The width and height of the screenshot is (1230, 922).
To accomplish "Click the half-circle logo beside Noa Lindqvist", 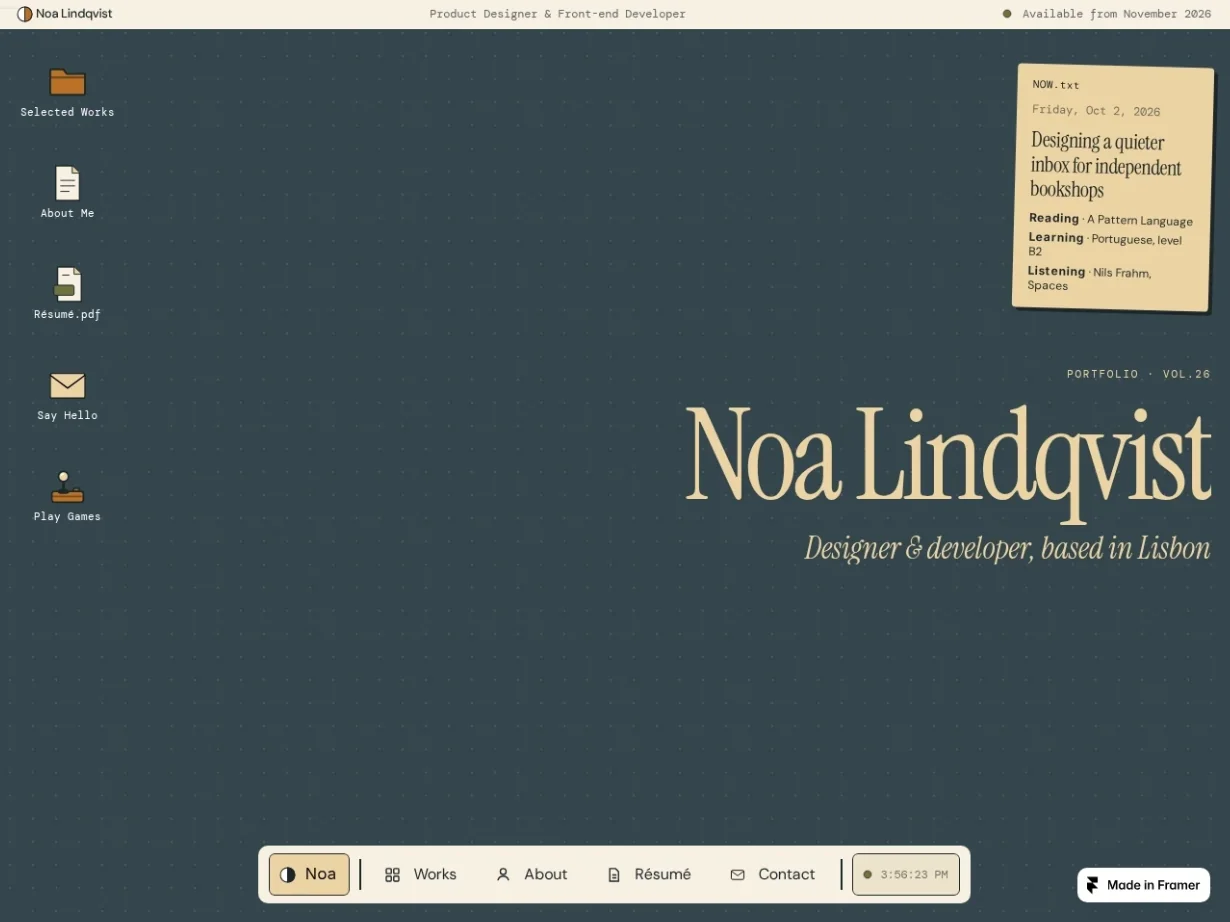I will (25, 14).
